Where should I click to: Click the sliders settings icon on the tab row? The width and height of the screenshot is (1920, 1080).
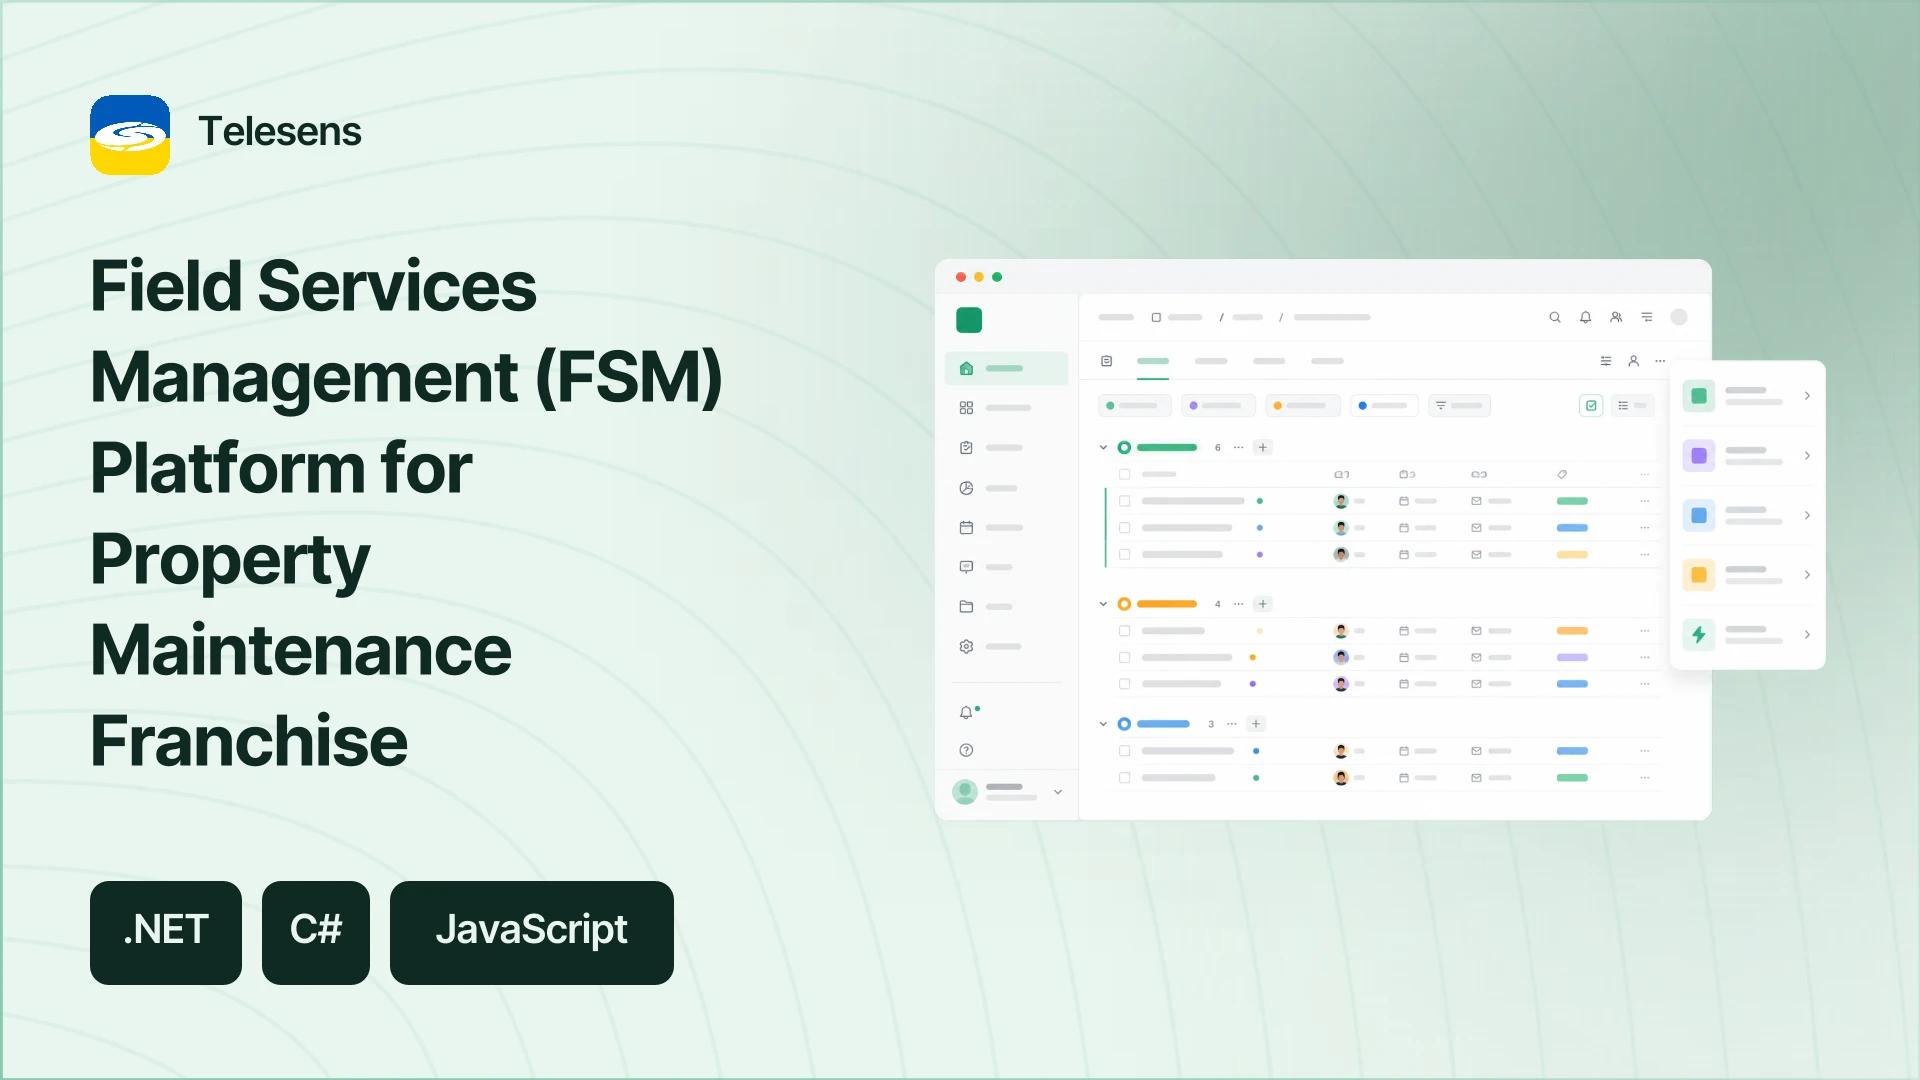click(1606, 361)
